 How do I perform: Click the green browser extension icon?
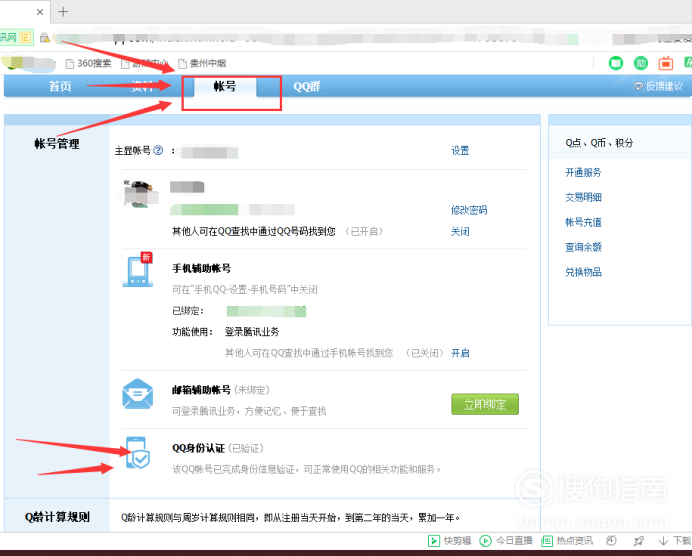pyautogui.click(x=617, y=63)
